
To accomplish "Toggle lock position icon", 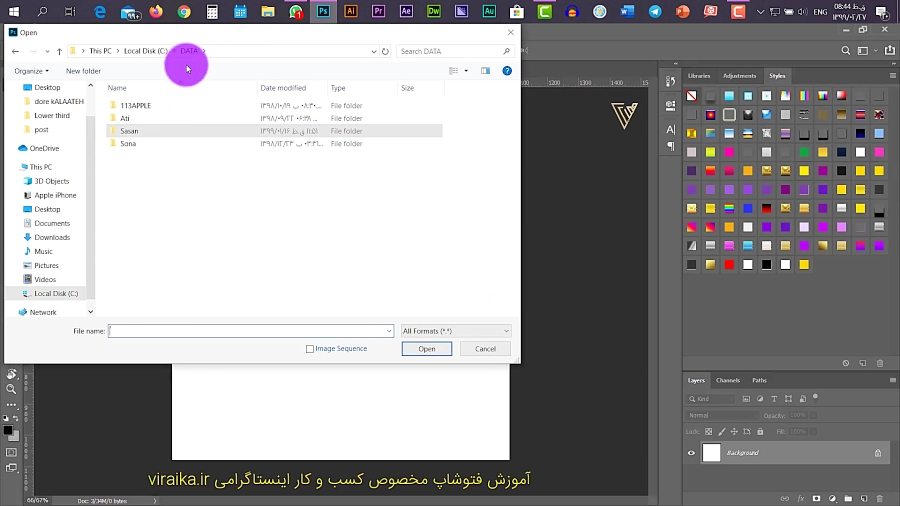I will point(734,431).
